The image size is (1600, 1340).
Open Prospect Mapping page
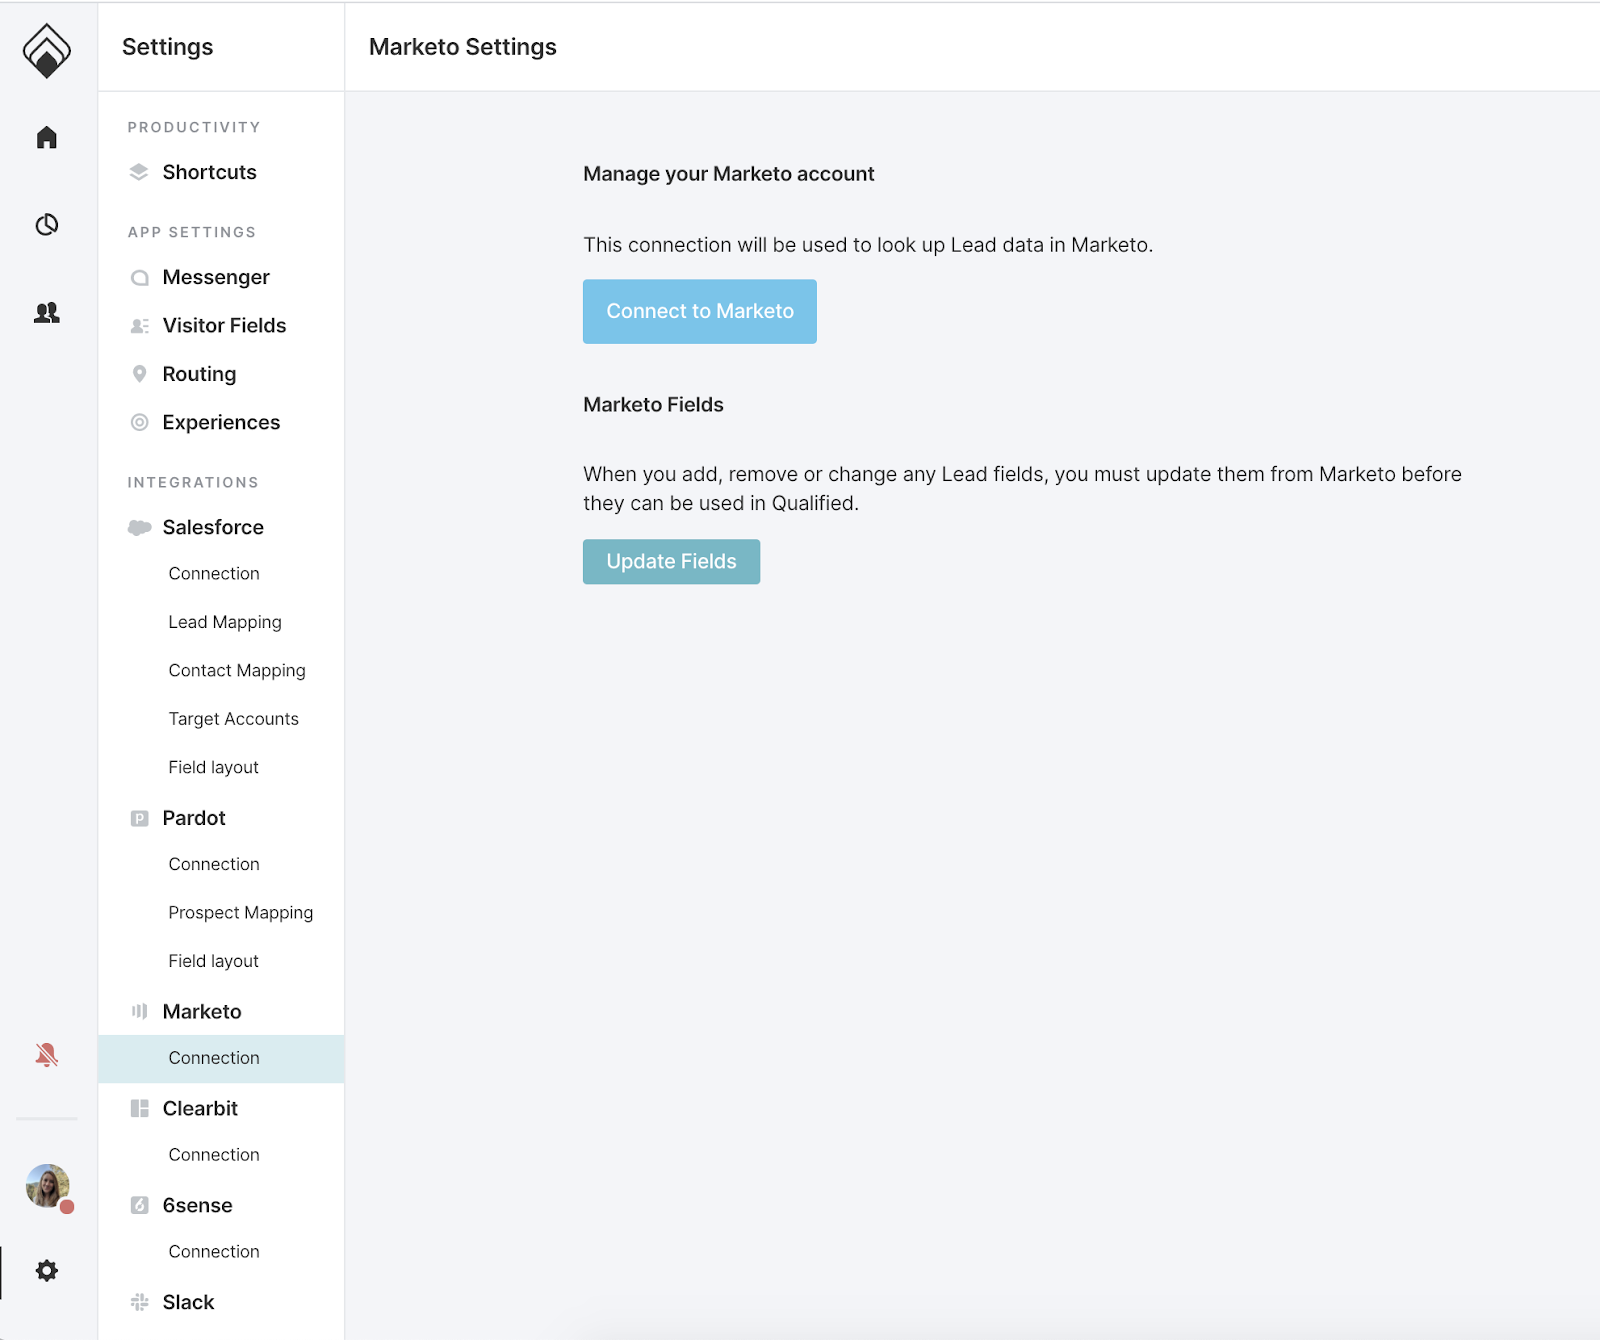(x=241, y=912)
